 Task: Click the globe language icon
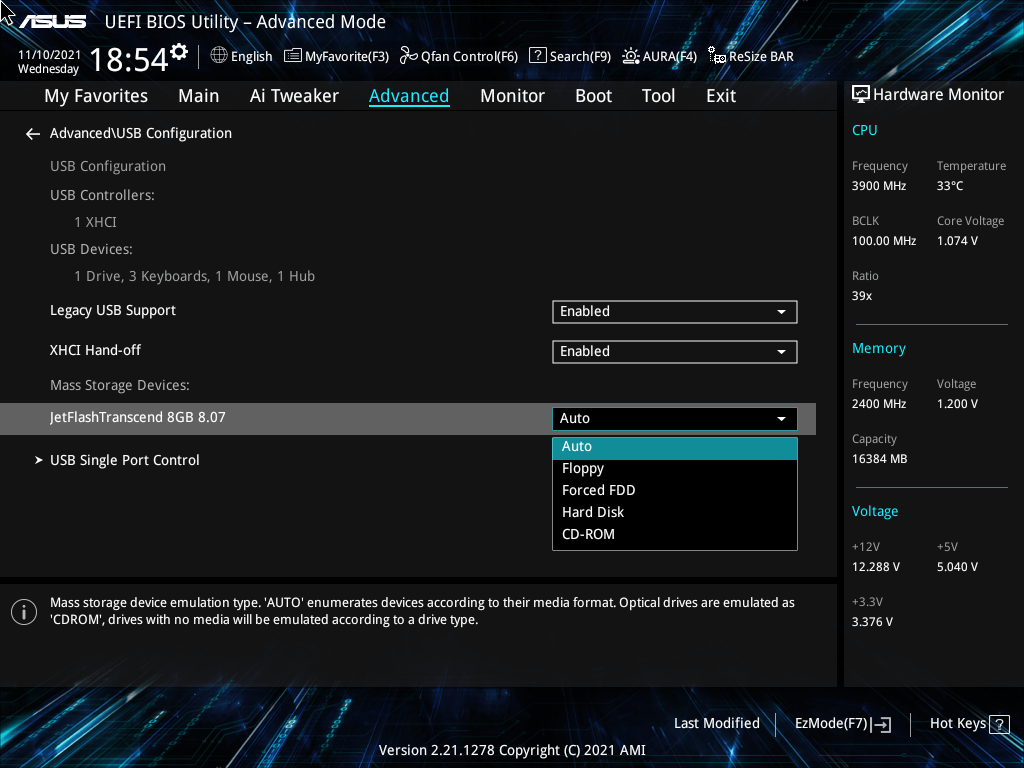click(x=219, y=56)
